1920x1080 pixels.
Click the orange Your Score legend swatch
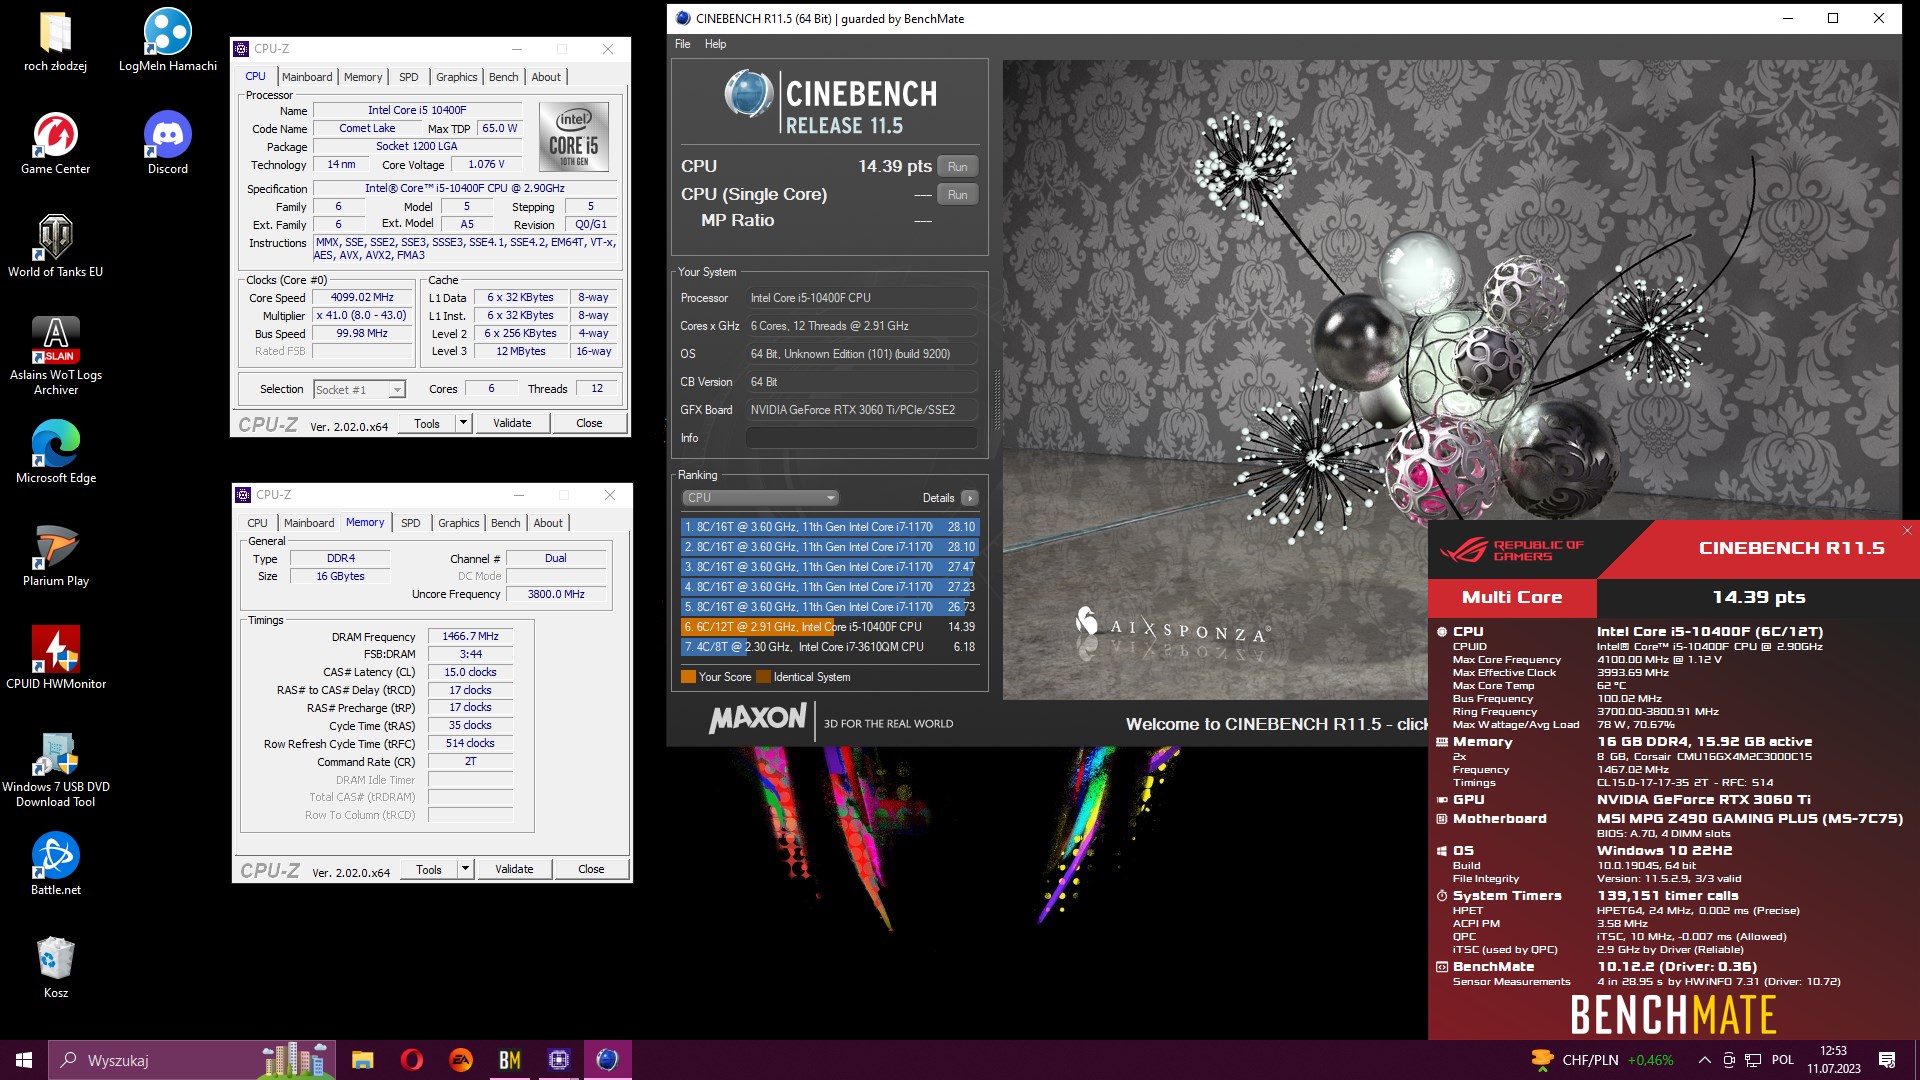(x=688, y=677)
